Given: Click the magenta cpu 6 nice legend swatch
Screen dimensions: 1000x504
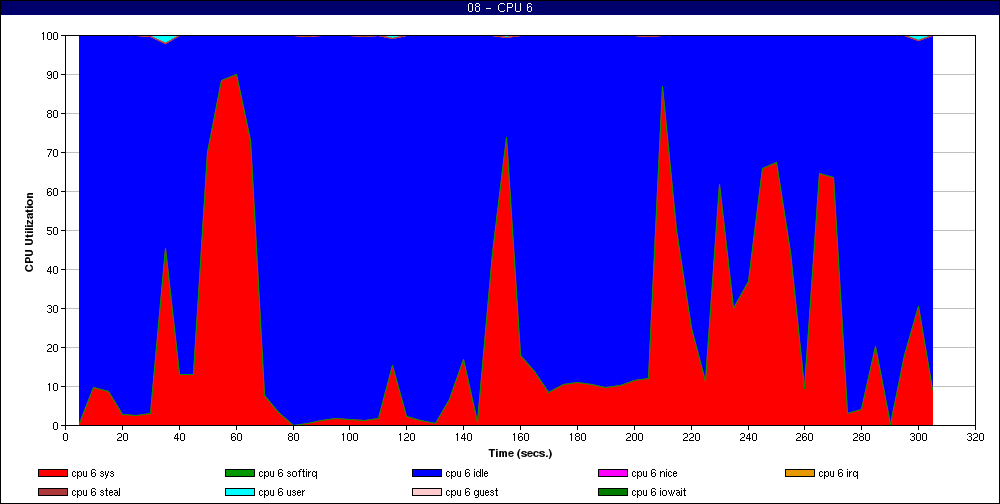Looking at the screenshot, I should (x=613, y=473).
